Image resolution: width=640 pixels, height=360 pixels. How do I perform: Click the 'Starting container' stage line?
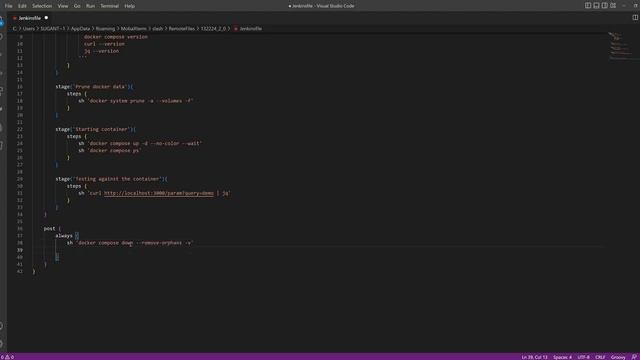[x=96, y=129]
